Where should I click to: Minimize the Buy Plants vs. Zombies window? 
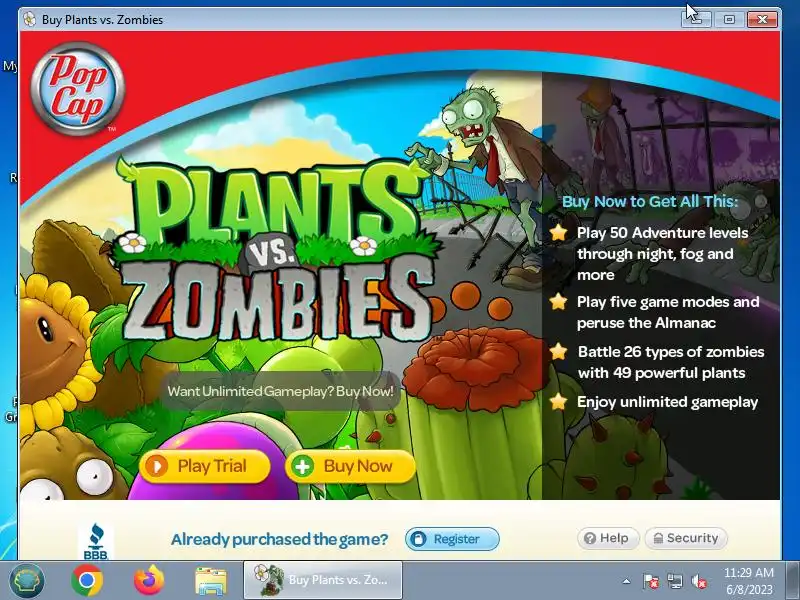(696, 19)
